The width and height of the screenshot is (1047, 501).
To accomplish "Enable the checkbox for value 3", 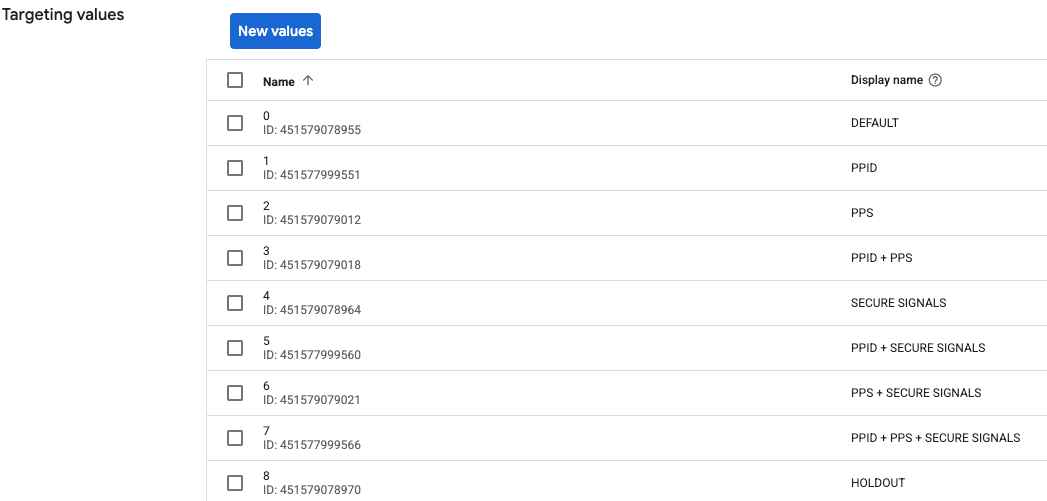I will click(x=235, y=258).
